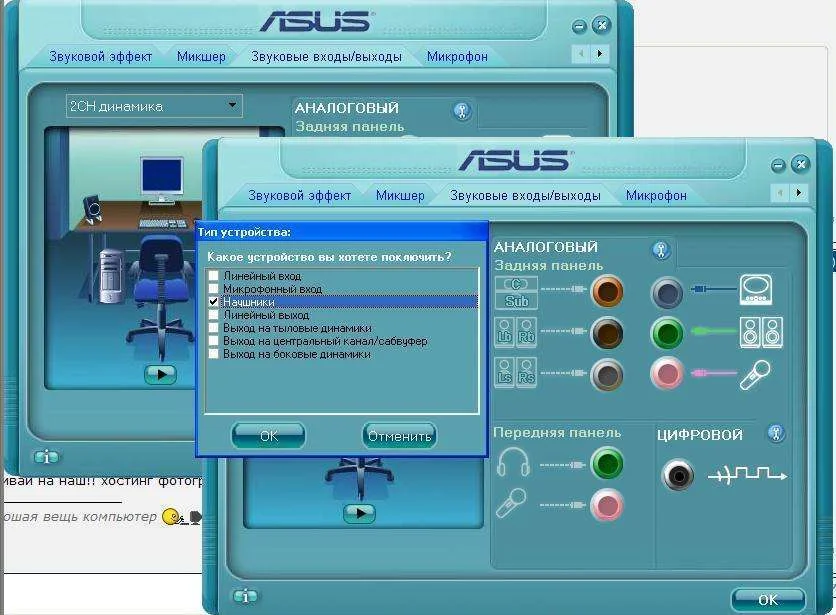The image size is (836, 615).
Task: Check the Линейный выход checkbox
Action: point(213,315)
